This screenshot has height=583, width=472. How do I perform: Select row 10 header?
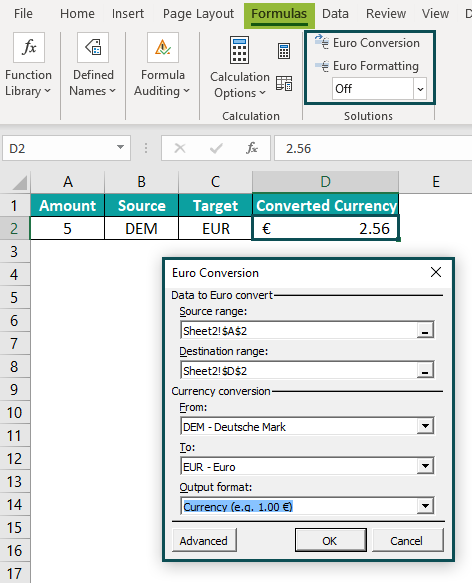[14, 413]
